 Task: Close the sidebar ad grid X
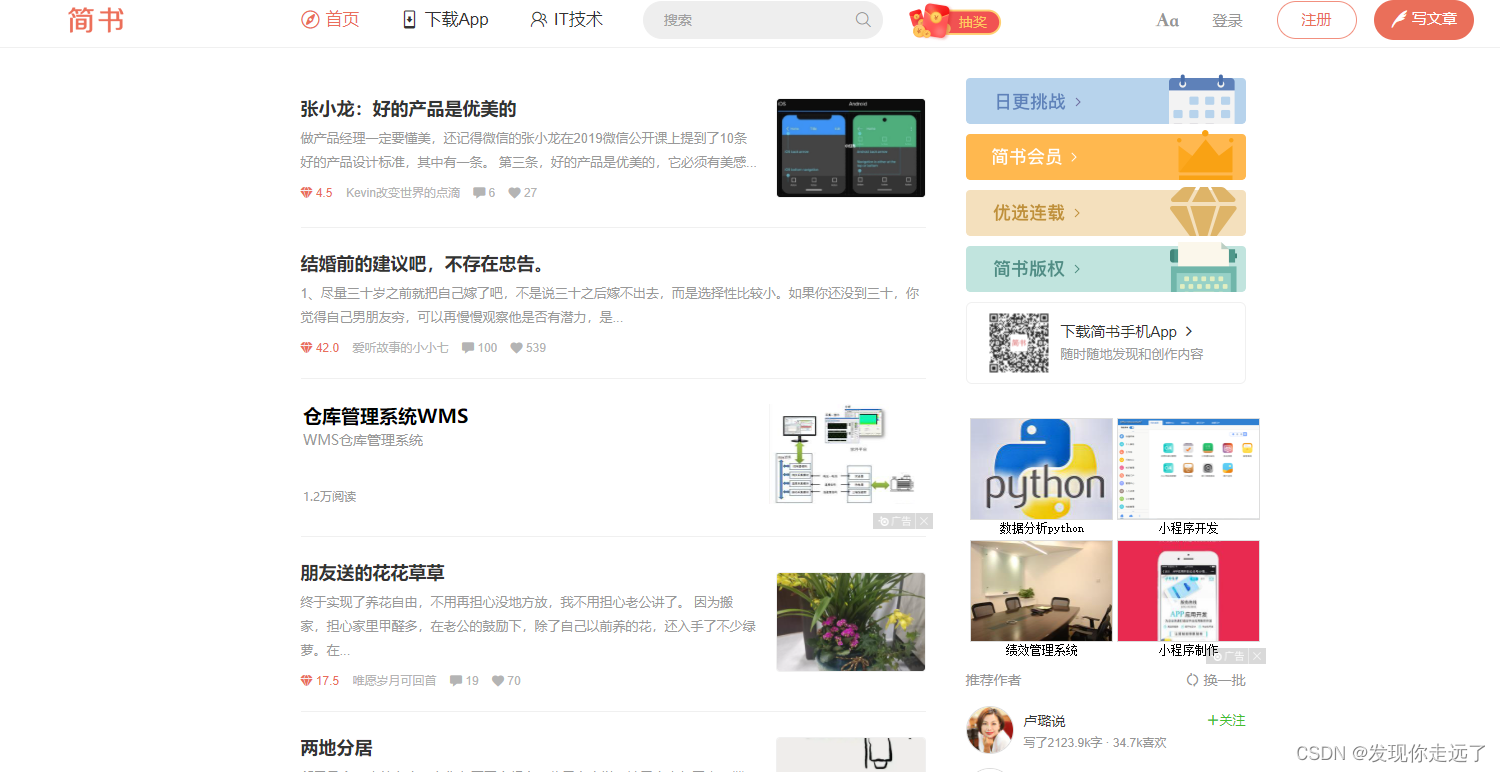(x=1257, y=656)
